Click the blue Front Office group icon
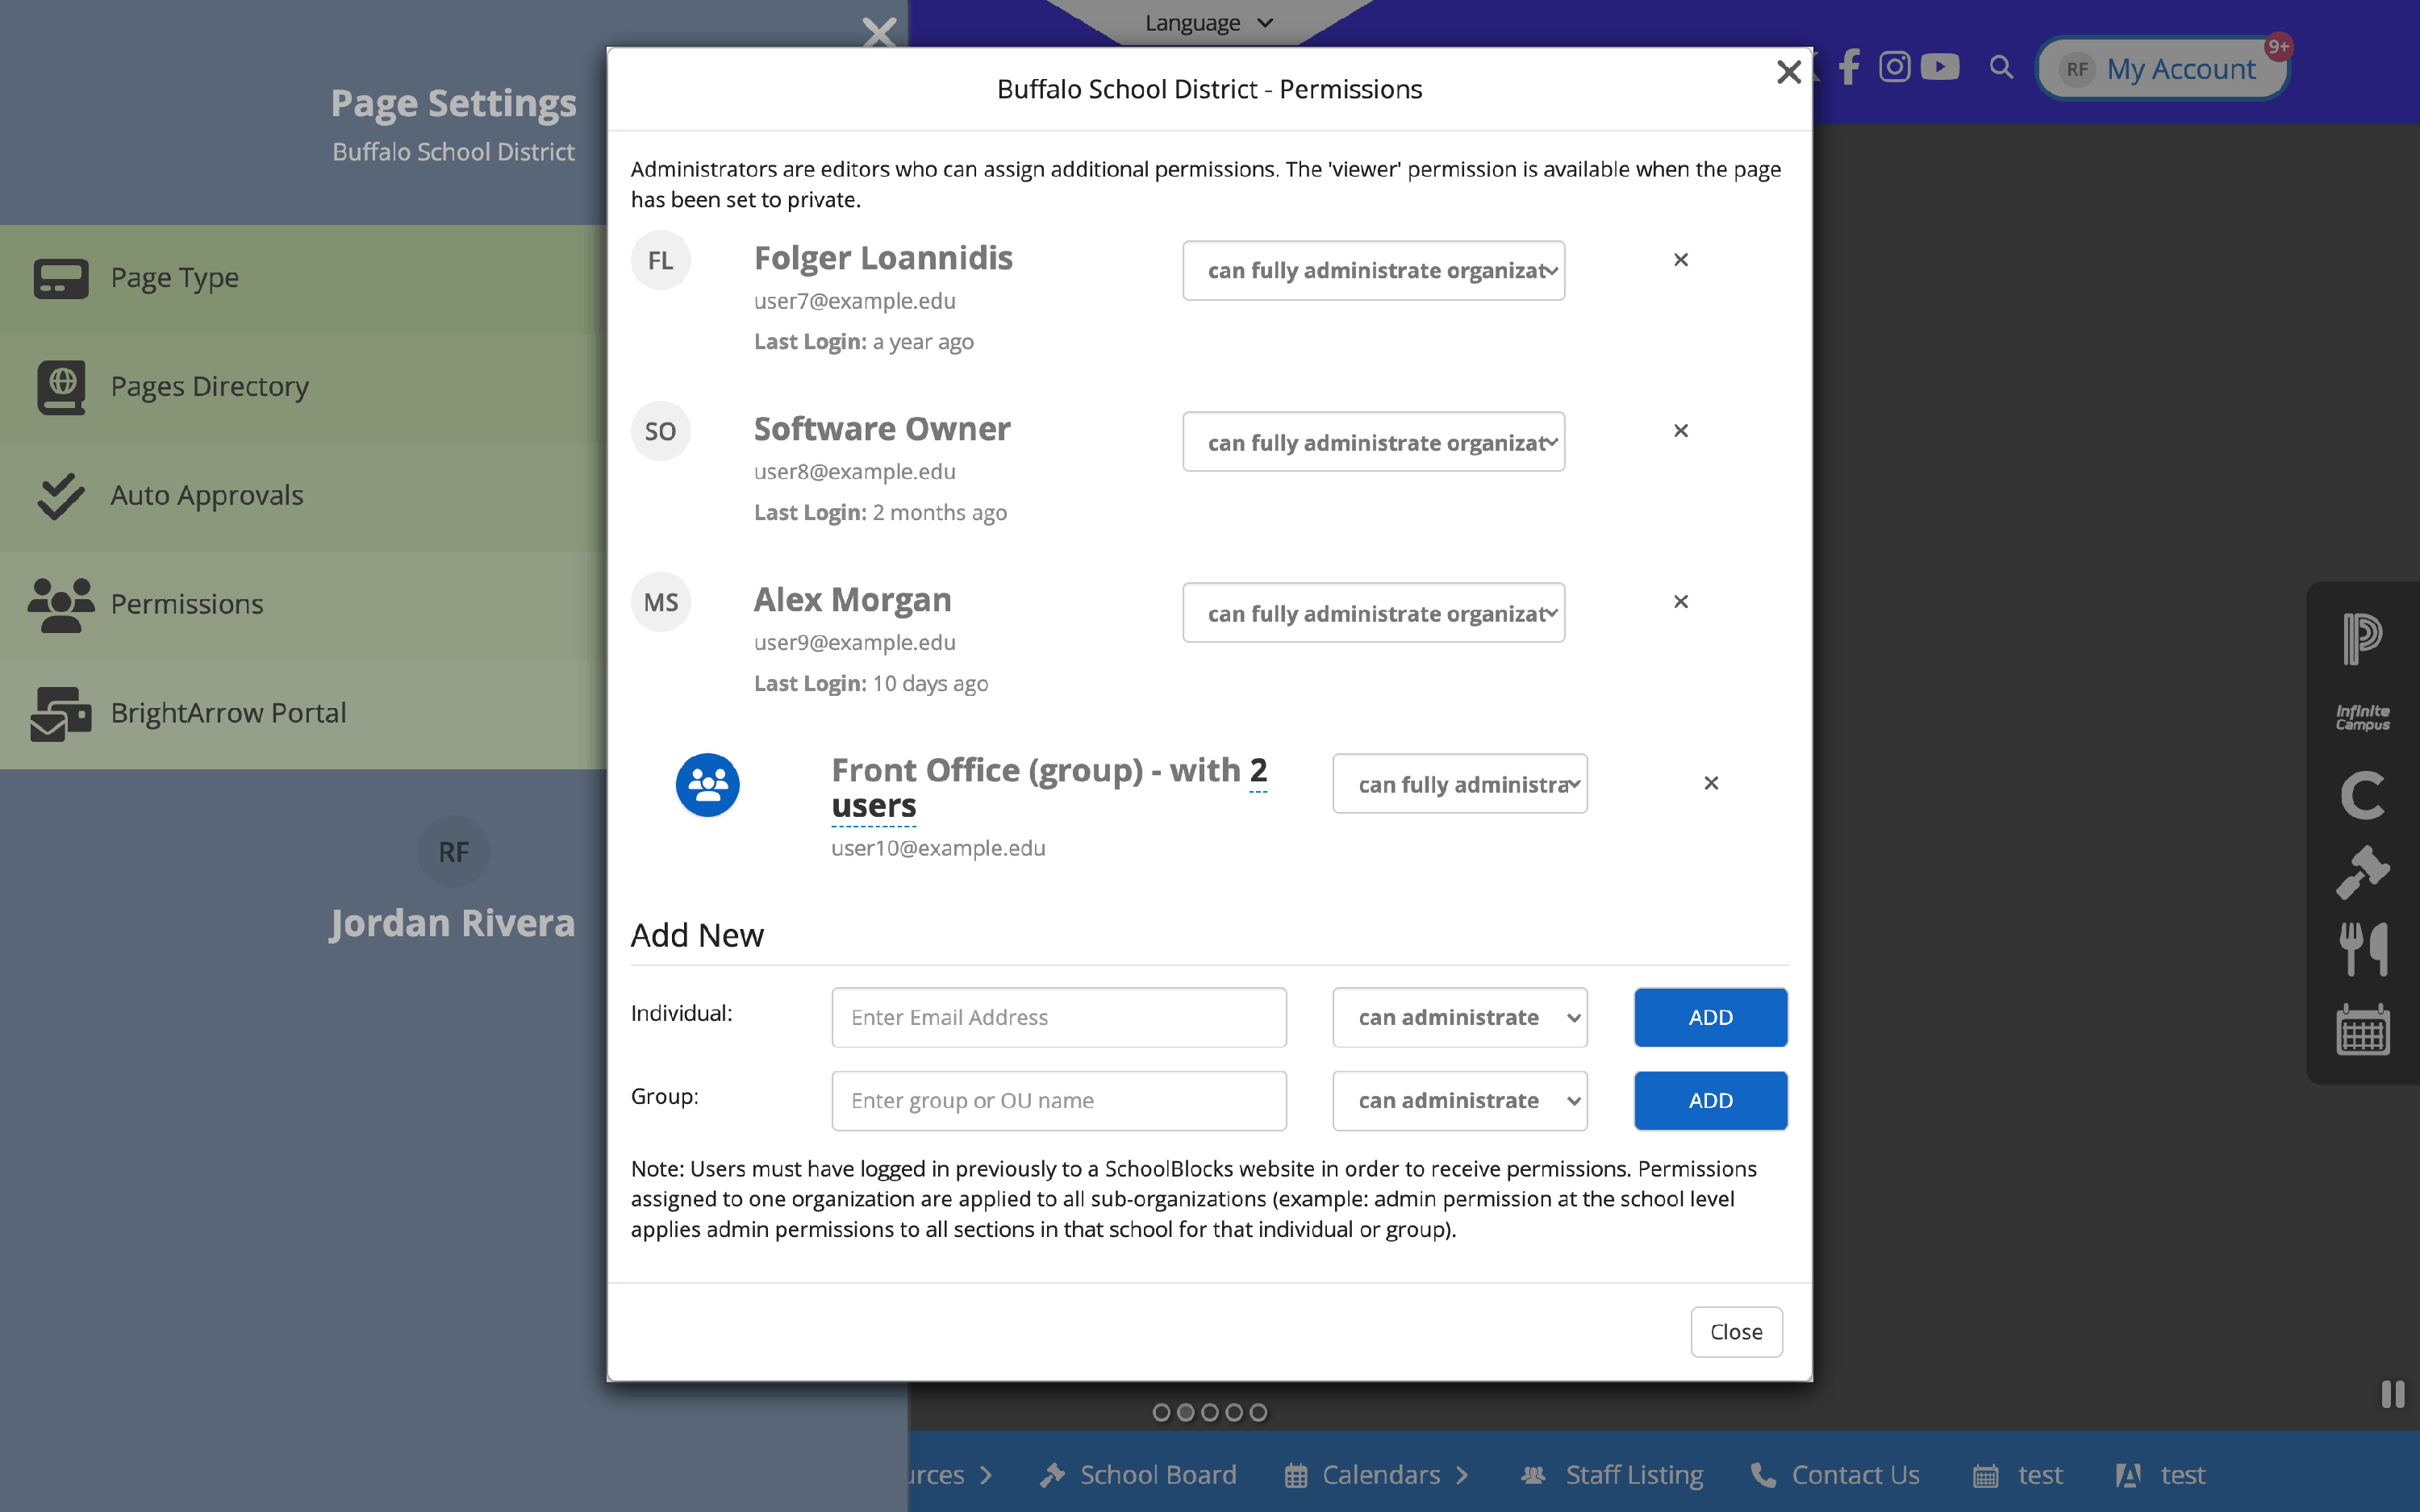The height and width of the screenshot is (1512, 2420). pos(708,785)
